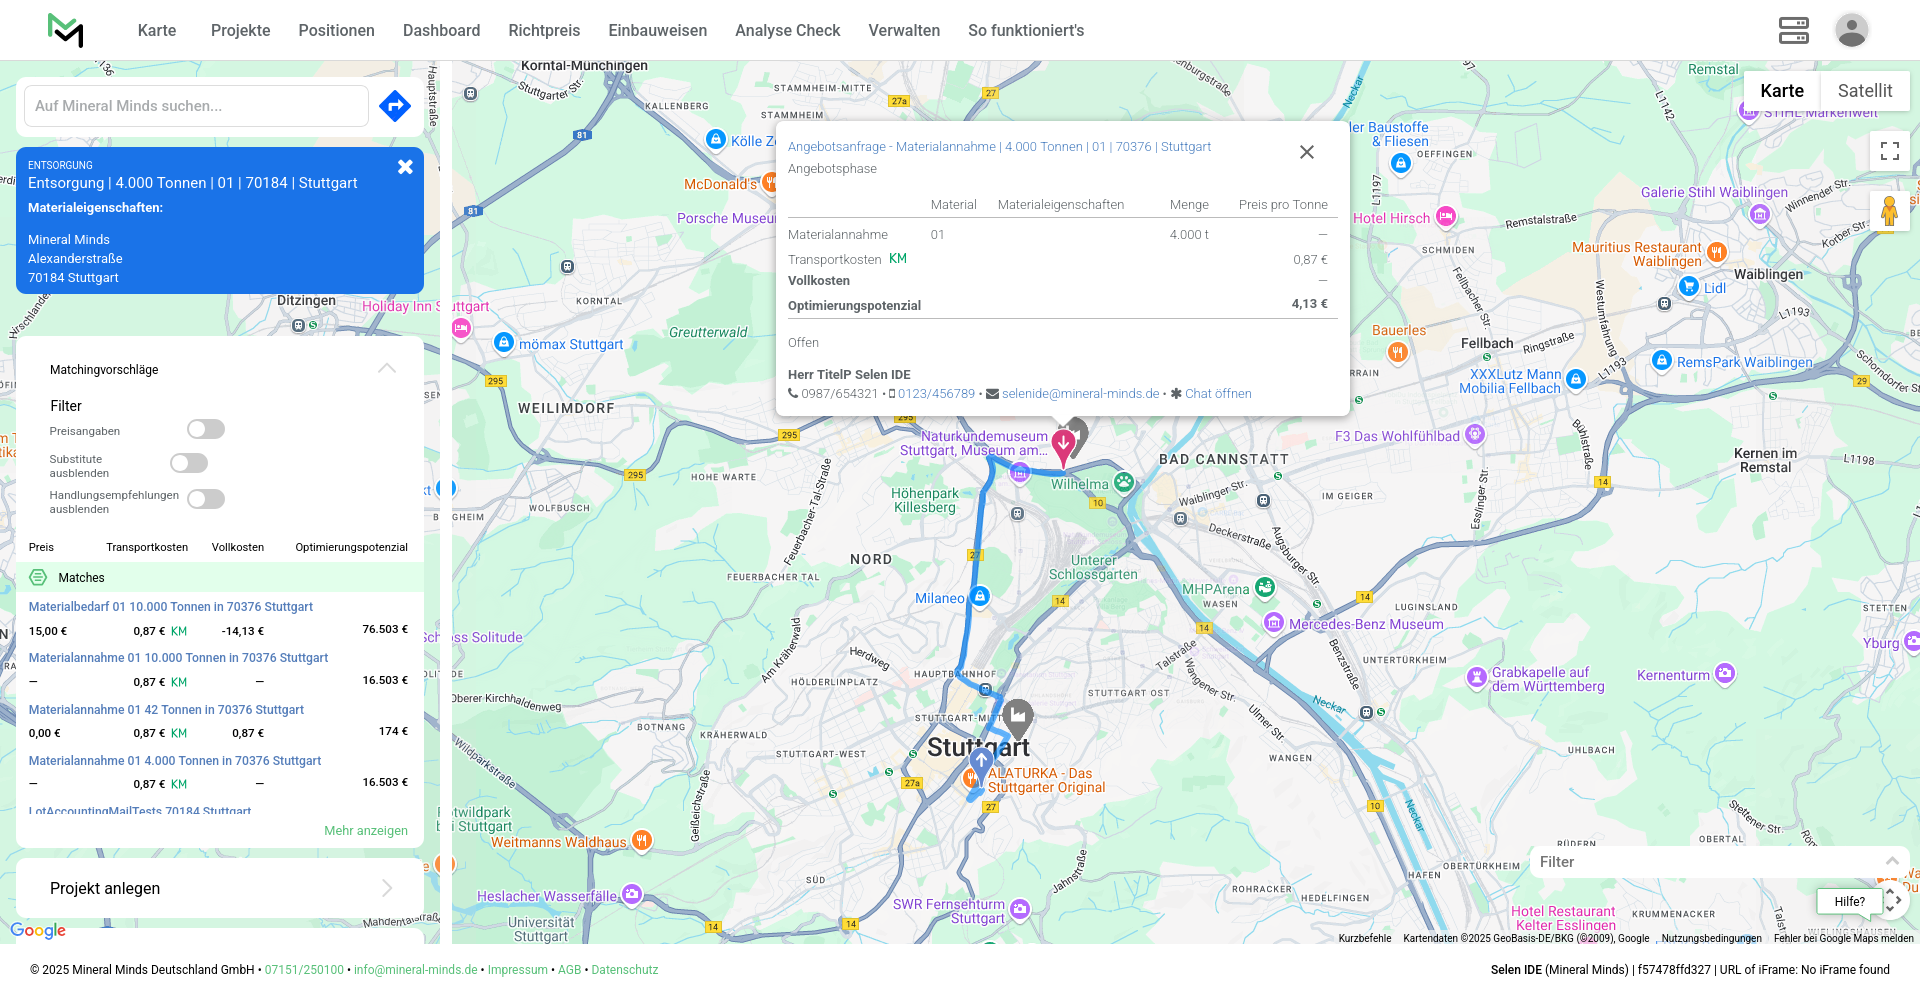1920x994 pixels.
Task: Click the pink map marker pin
Action: coord(1063,444)
